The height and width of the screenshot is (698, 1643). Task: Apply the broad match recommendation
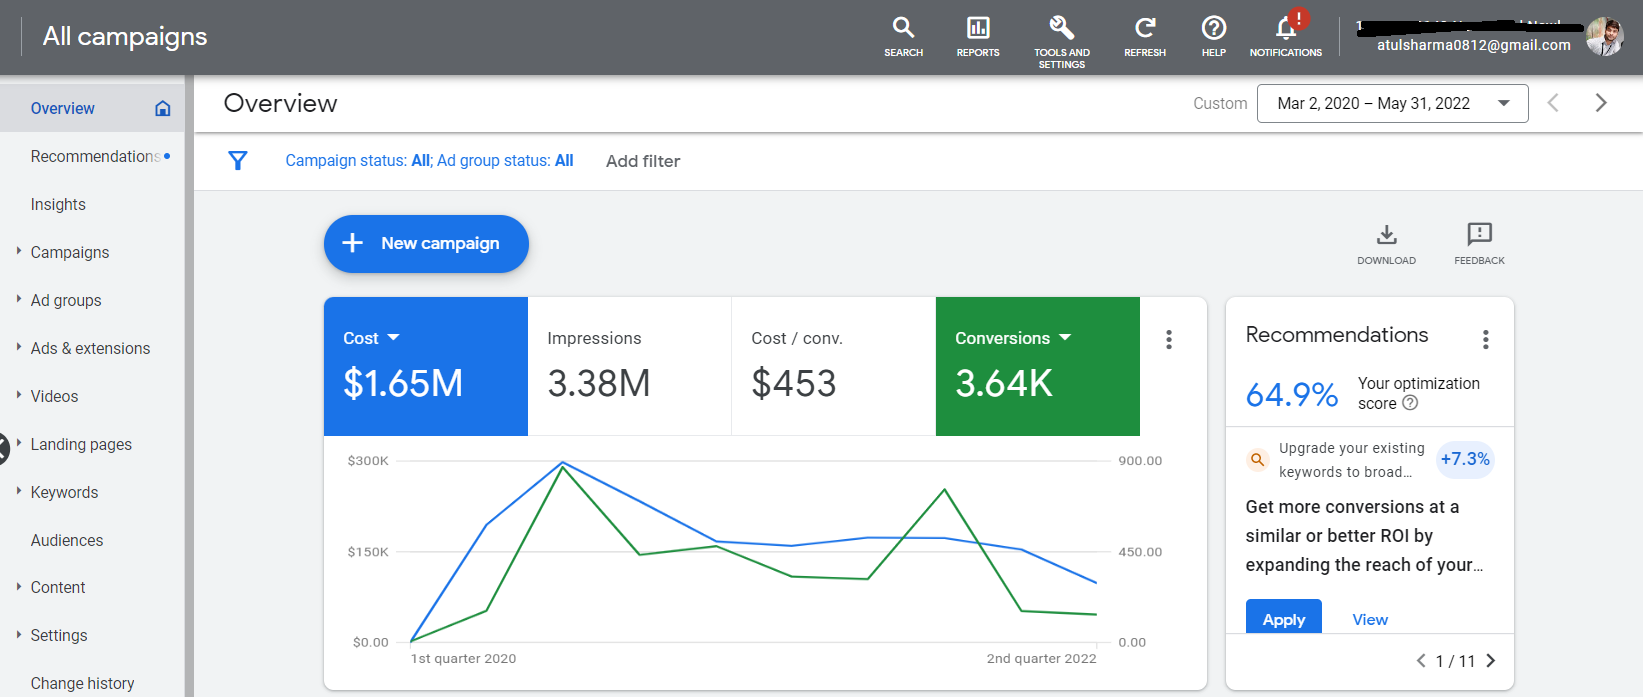coord(1284,619)
